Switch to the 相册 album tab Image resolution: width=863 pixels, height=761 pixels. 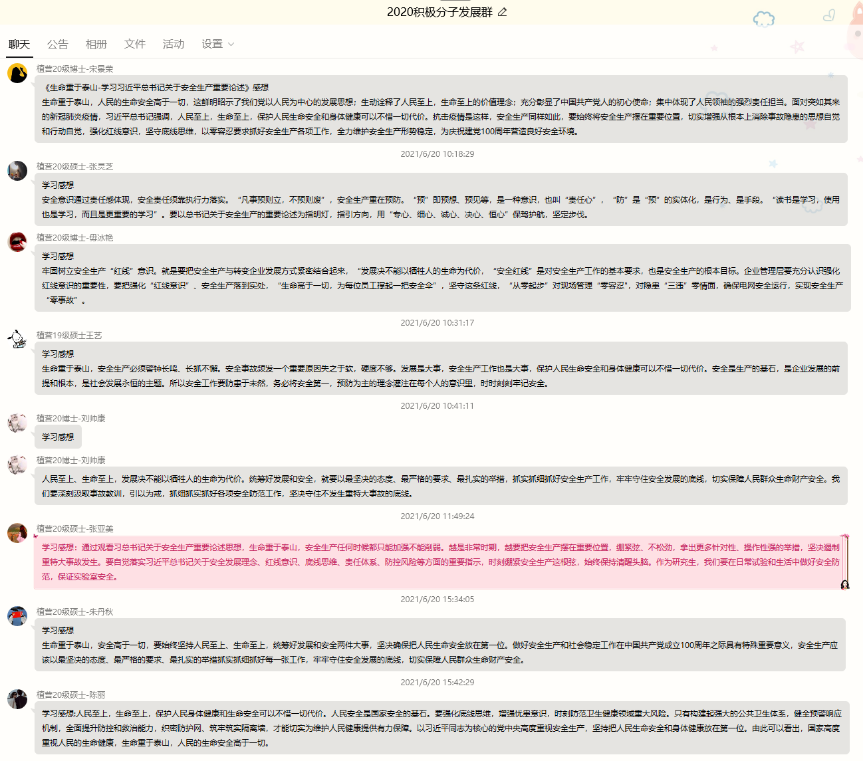96,44
